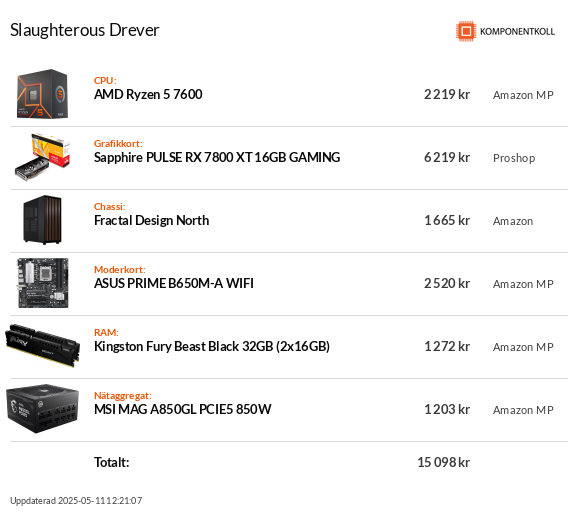577x514 pixels.
Task: Open MSI MAG A850GL PCIE5 850W link
Action: coord(183,410)
